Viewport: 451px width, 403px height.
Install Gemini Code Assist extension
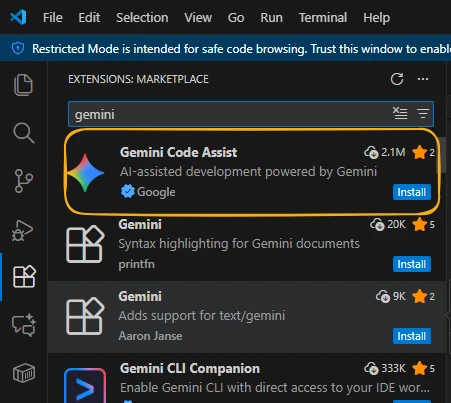(412, 192)
